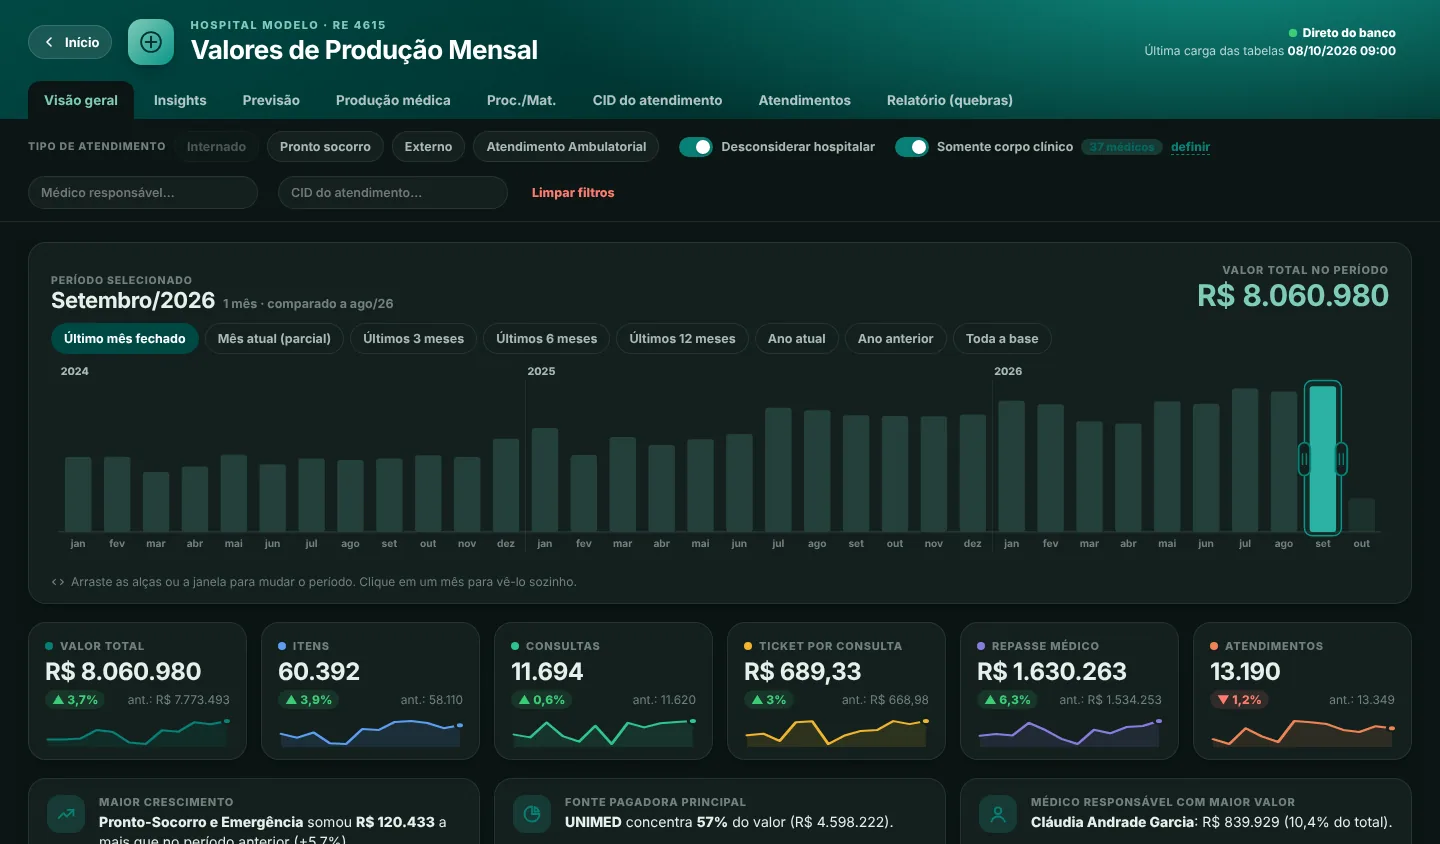Switch to the Previsão tab
The height and width of the screenshot is (844, 1440).
[271, 100]
